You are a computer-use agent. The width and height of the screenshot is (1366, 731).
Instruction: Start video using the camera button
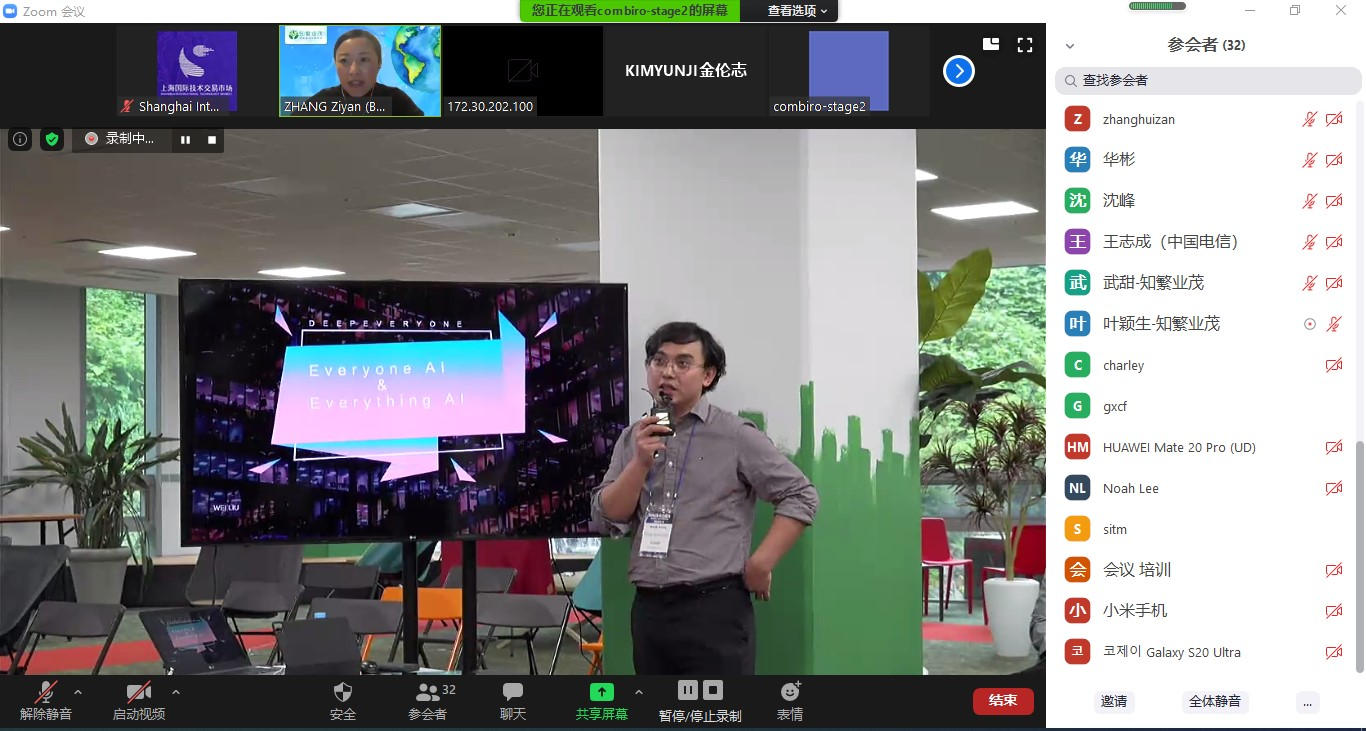(138, 692)
